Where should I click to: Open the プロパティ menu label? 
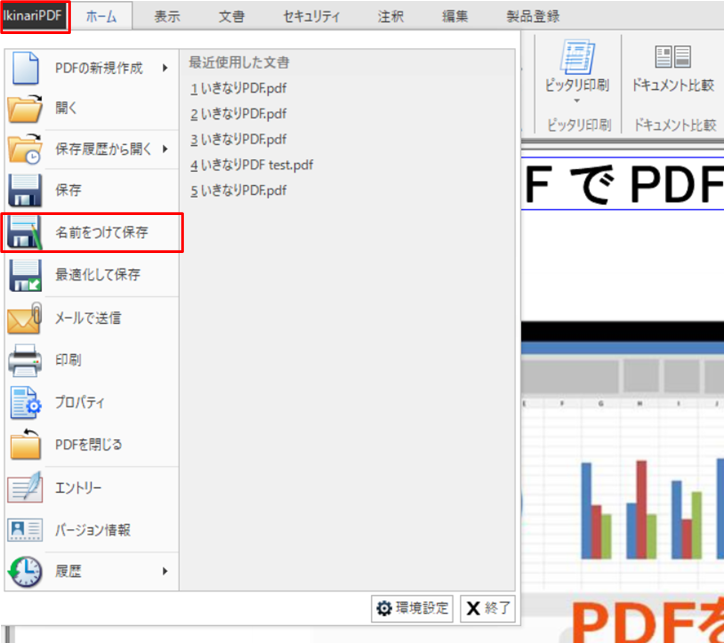79,402
